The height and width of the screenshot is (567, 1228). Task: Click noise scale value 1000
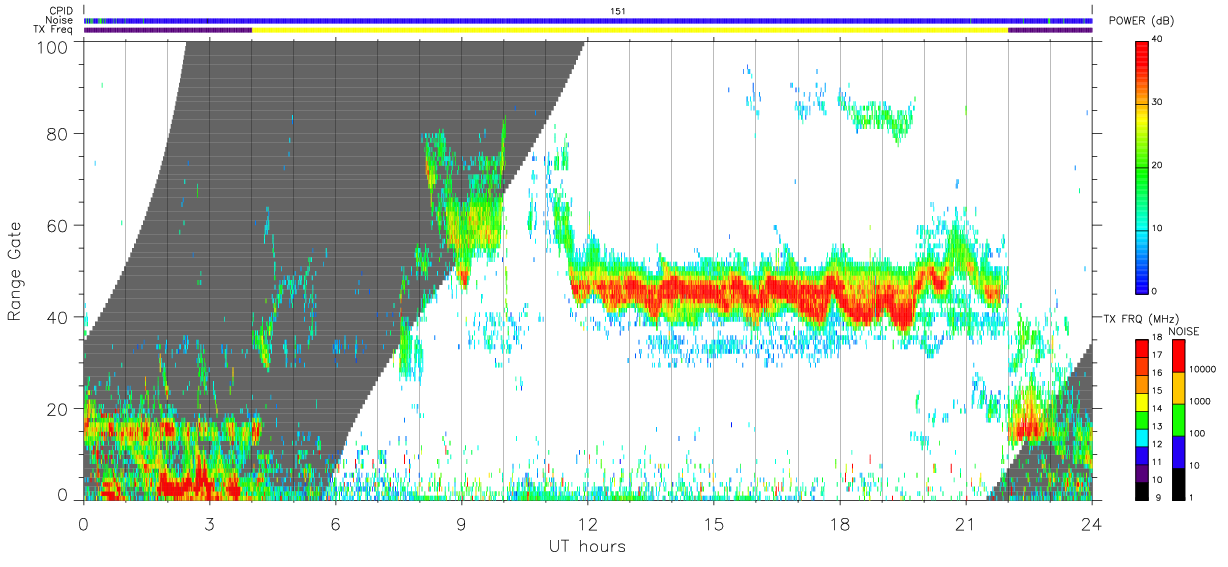(x=1200, y=401)
